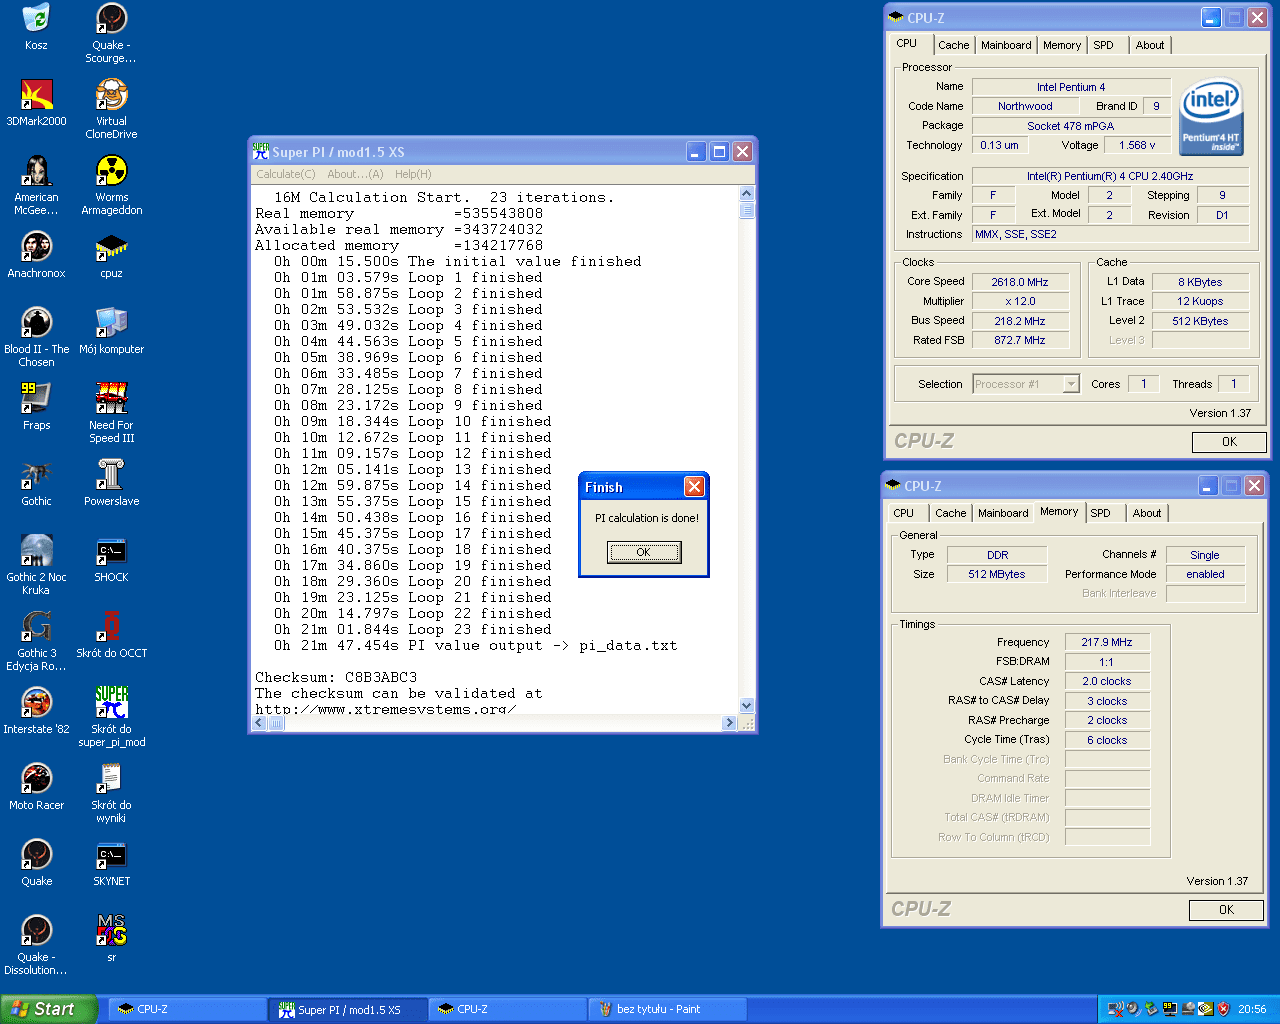The height and width of the screenshot is (1024, 1280).
Task: Select SPD tab in lower CPU-Z window
Action: [1100, 513]
